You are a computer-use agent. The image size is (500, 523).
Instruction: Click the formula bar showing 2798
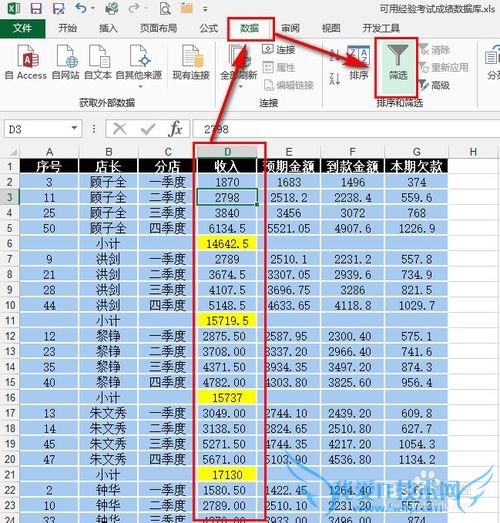tap(346, 129)
